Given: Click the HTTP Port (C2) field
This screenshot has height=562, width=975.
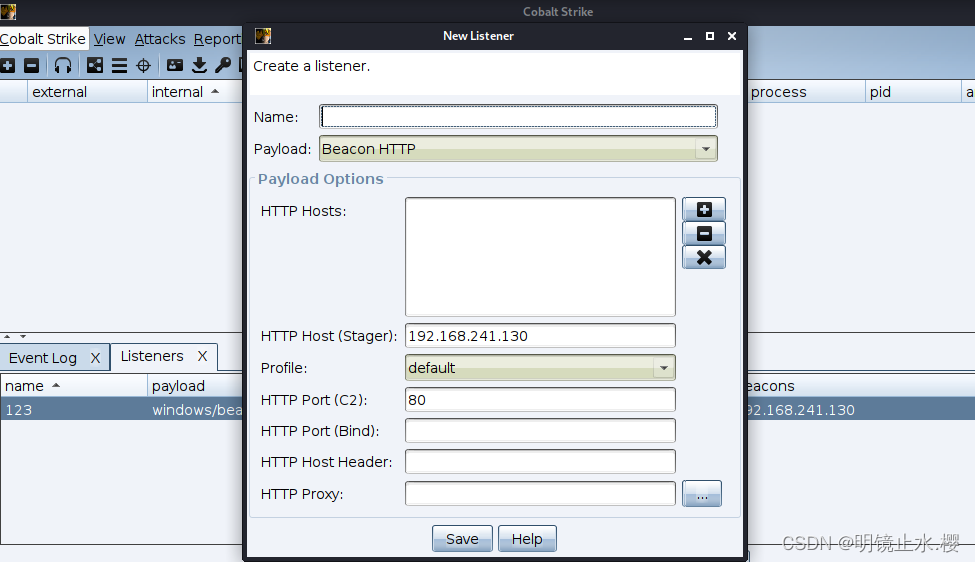Looking at the screenshot, I should point(540,400).
